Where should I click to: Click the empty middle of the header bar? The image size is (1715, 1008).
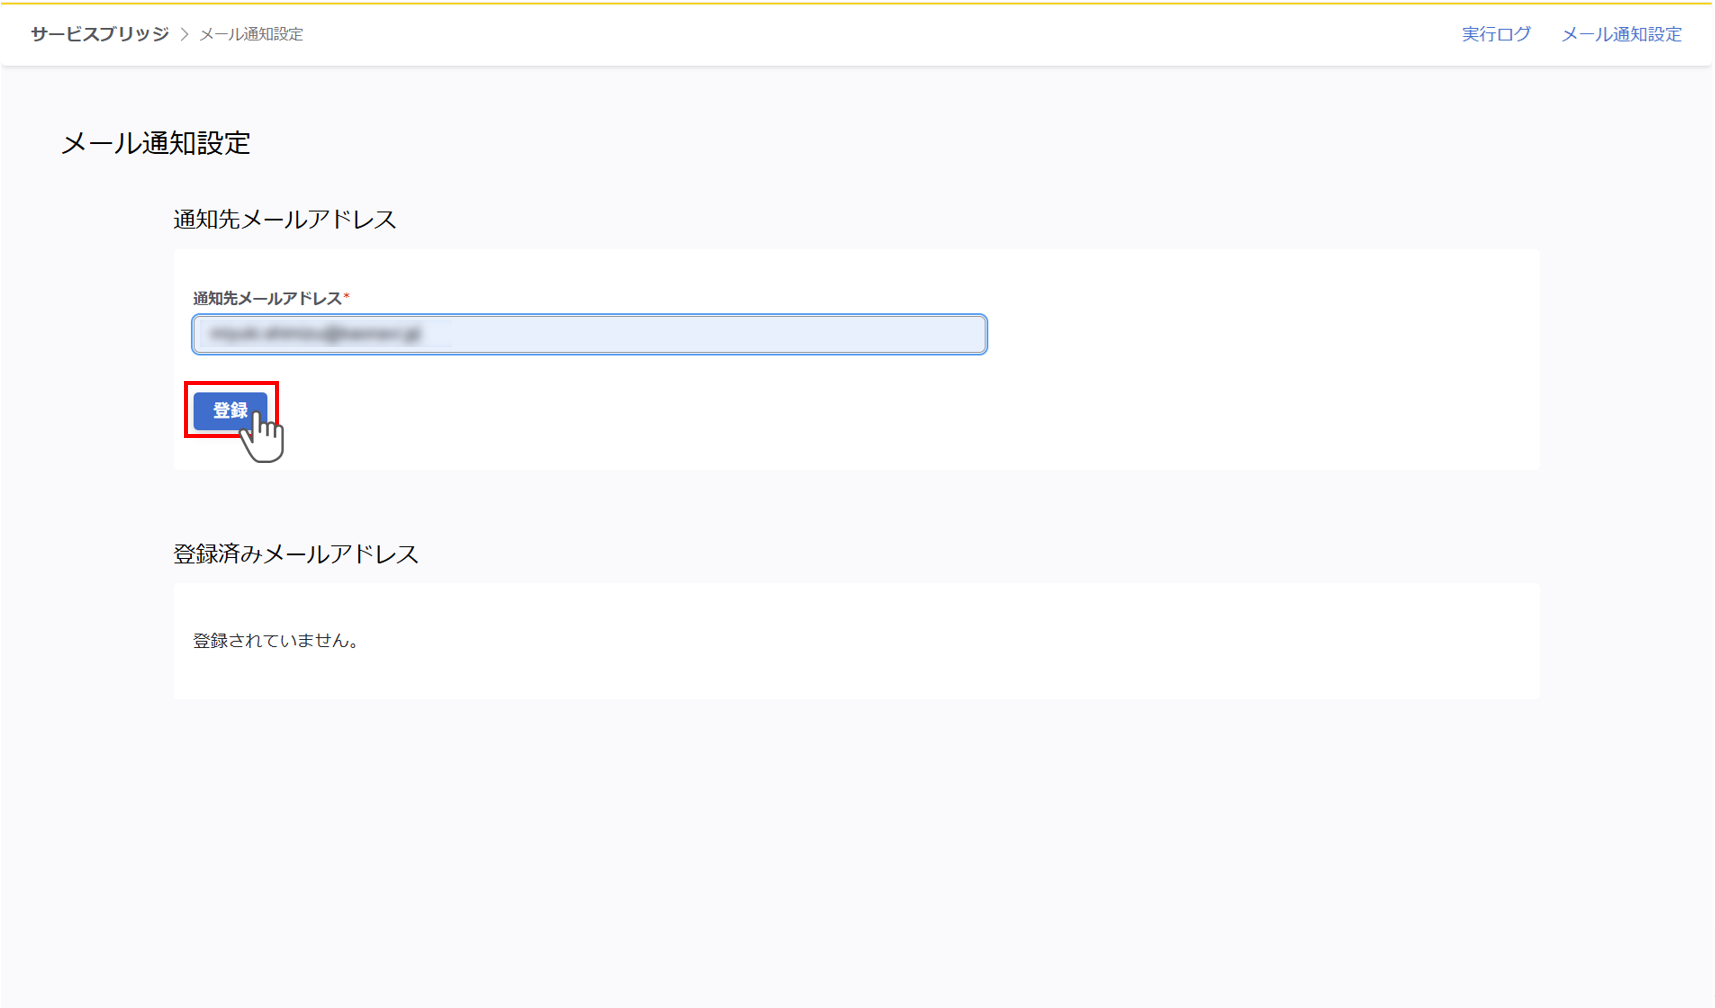click(850, 34)
